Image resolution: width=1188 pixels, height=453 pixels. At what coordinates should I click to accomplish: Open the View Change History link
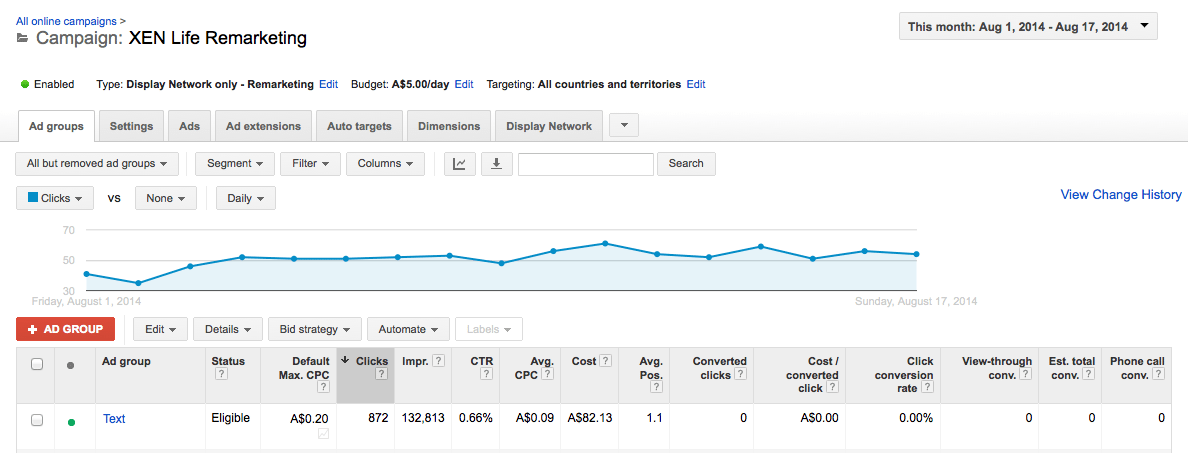1120,195
